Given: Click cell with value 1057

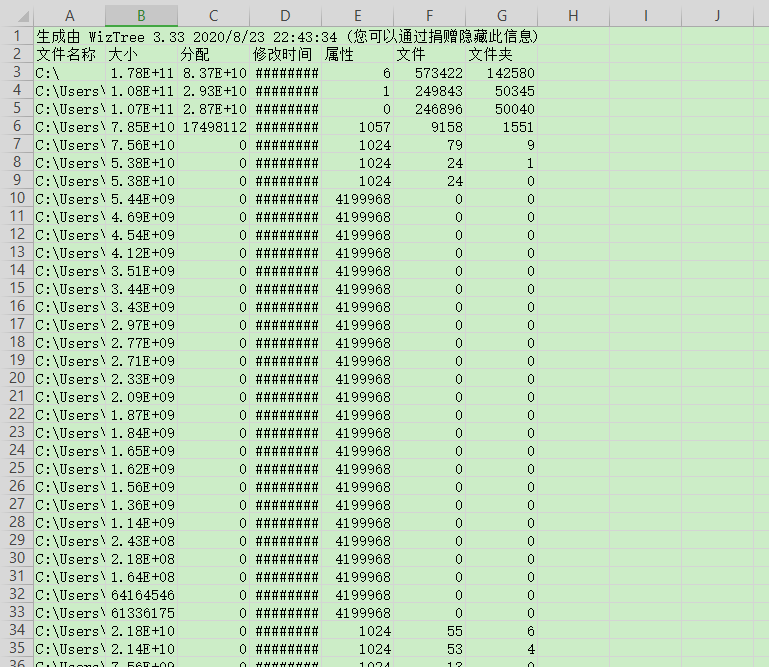Looking at the screenshot, I should point(358,127).
